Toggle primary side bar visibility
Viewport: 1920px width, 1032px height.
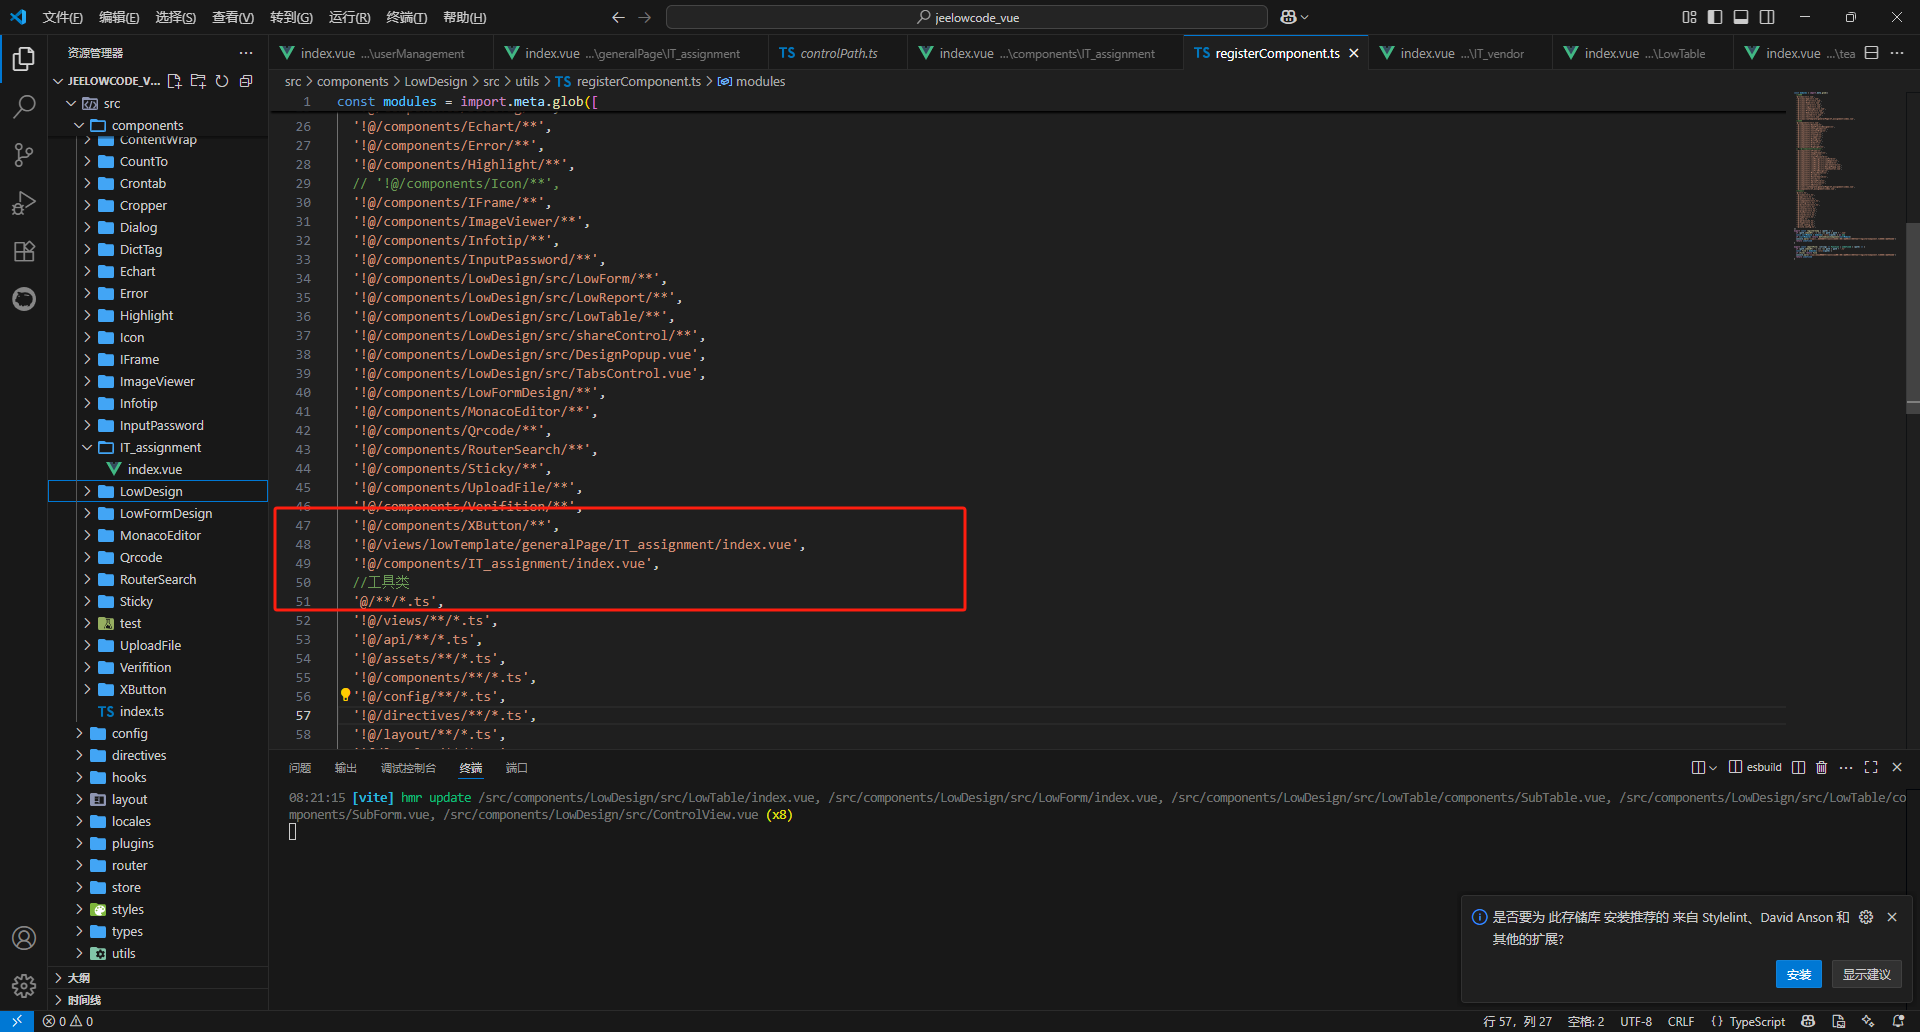1715,17
